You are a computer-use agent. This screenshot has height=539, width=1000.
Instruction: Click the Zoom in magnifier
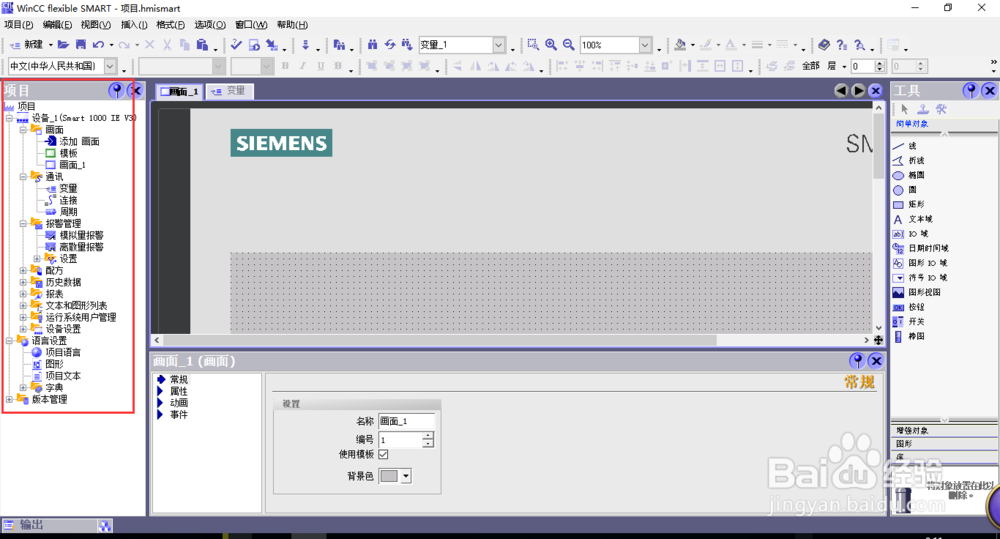(551, 45)
